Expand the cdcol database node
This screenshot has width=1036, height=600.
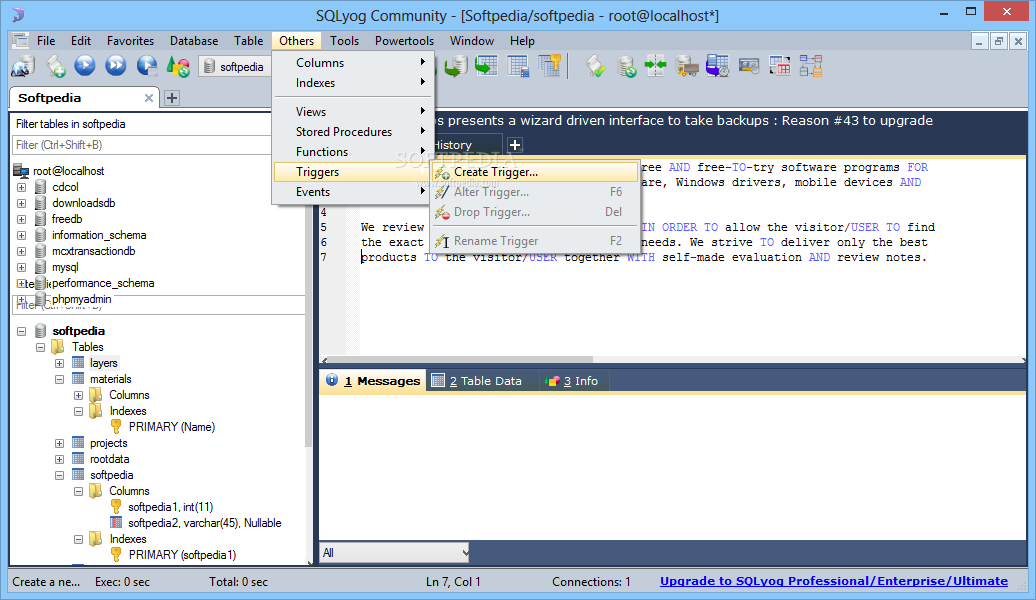(21, 187)
